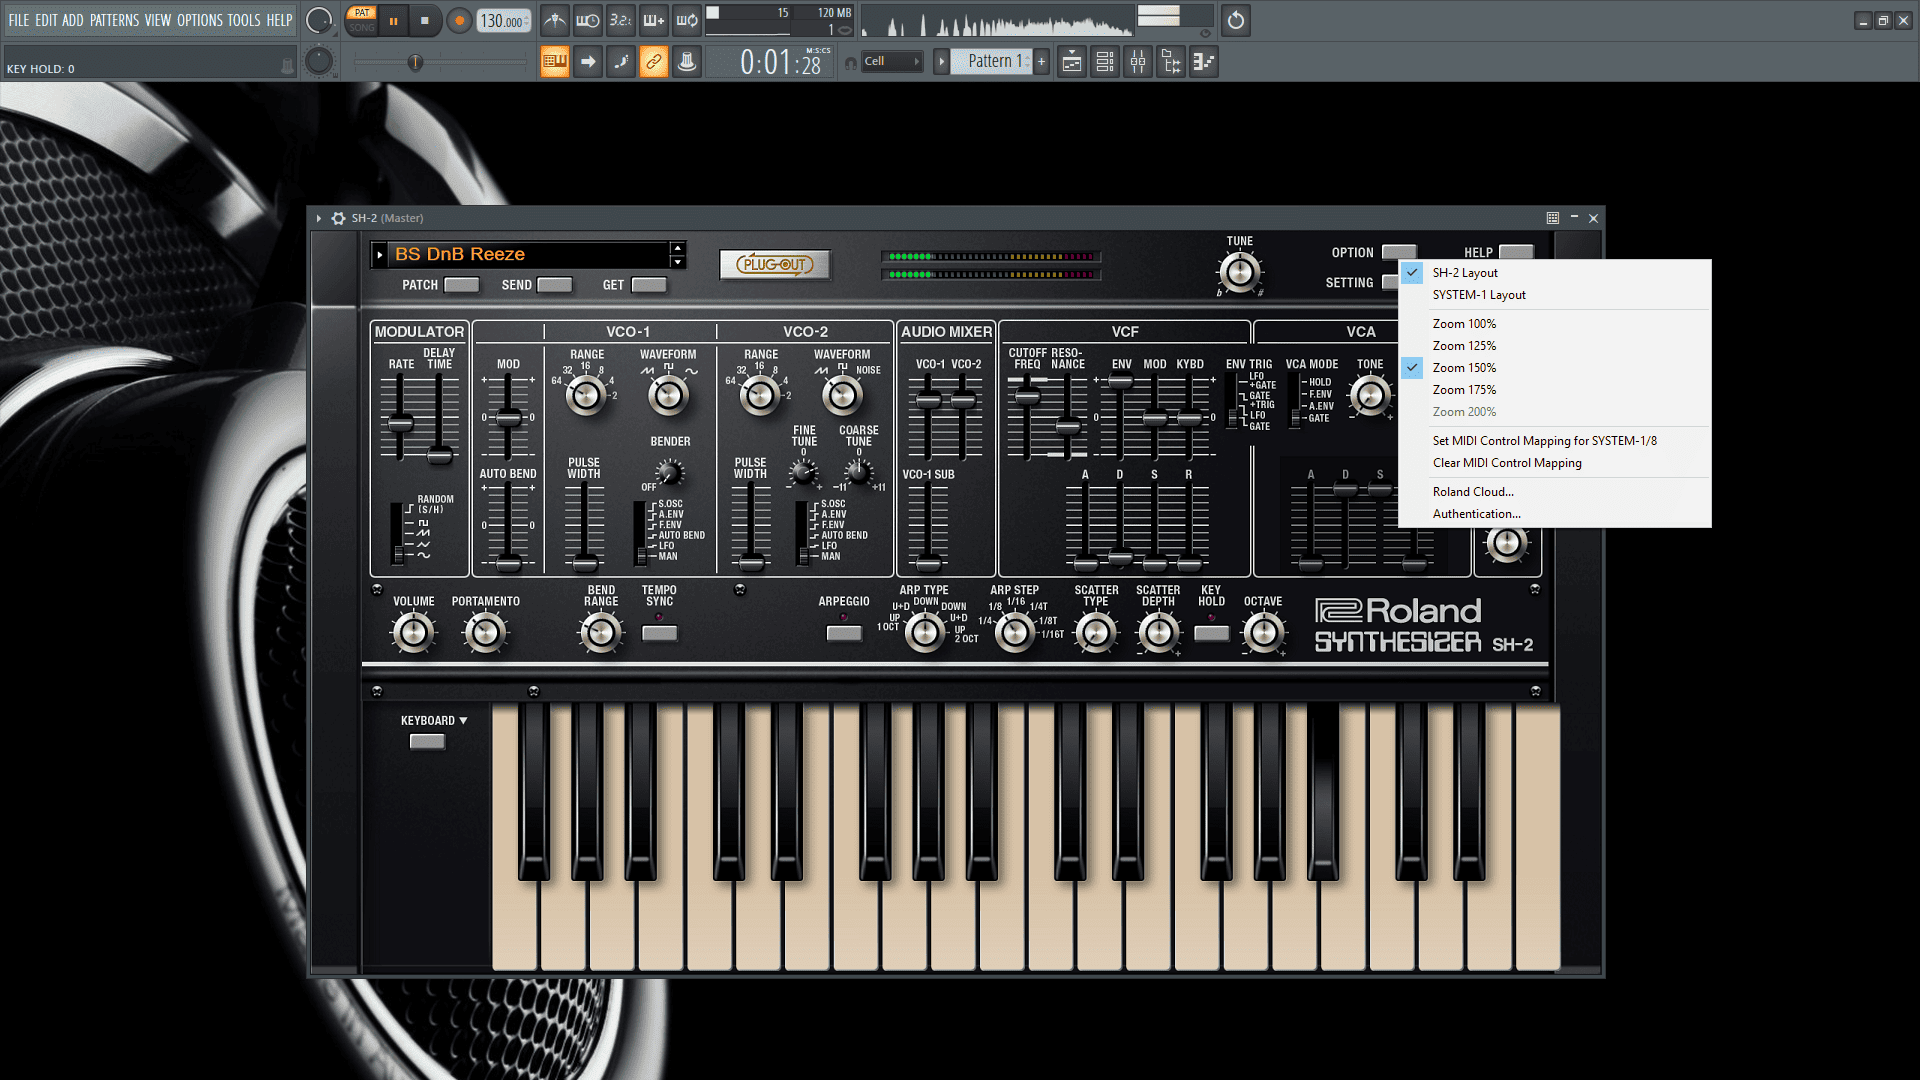Click the knob-shaped toolbar icon left of timer

(687, 62)
